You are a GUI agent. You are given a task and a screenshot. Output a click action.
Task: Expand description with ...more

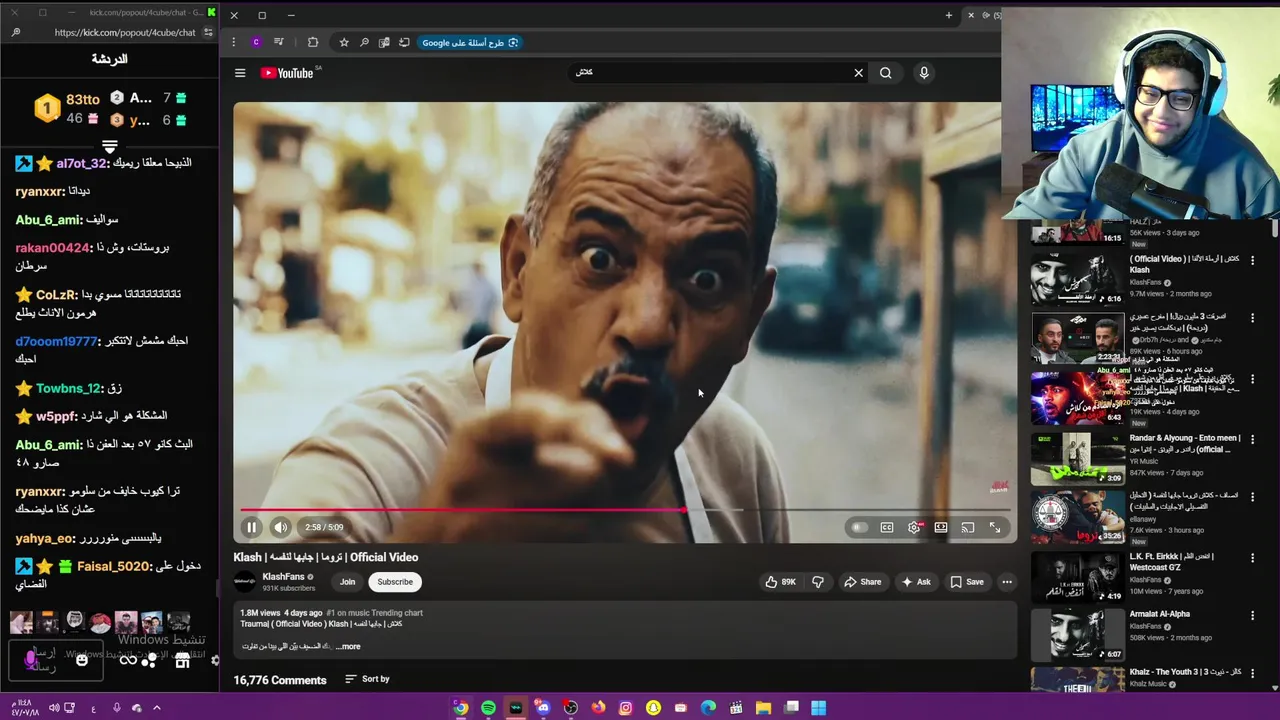click(x=347, y=646)
